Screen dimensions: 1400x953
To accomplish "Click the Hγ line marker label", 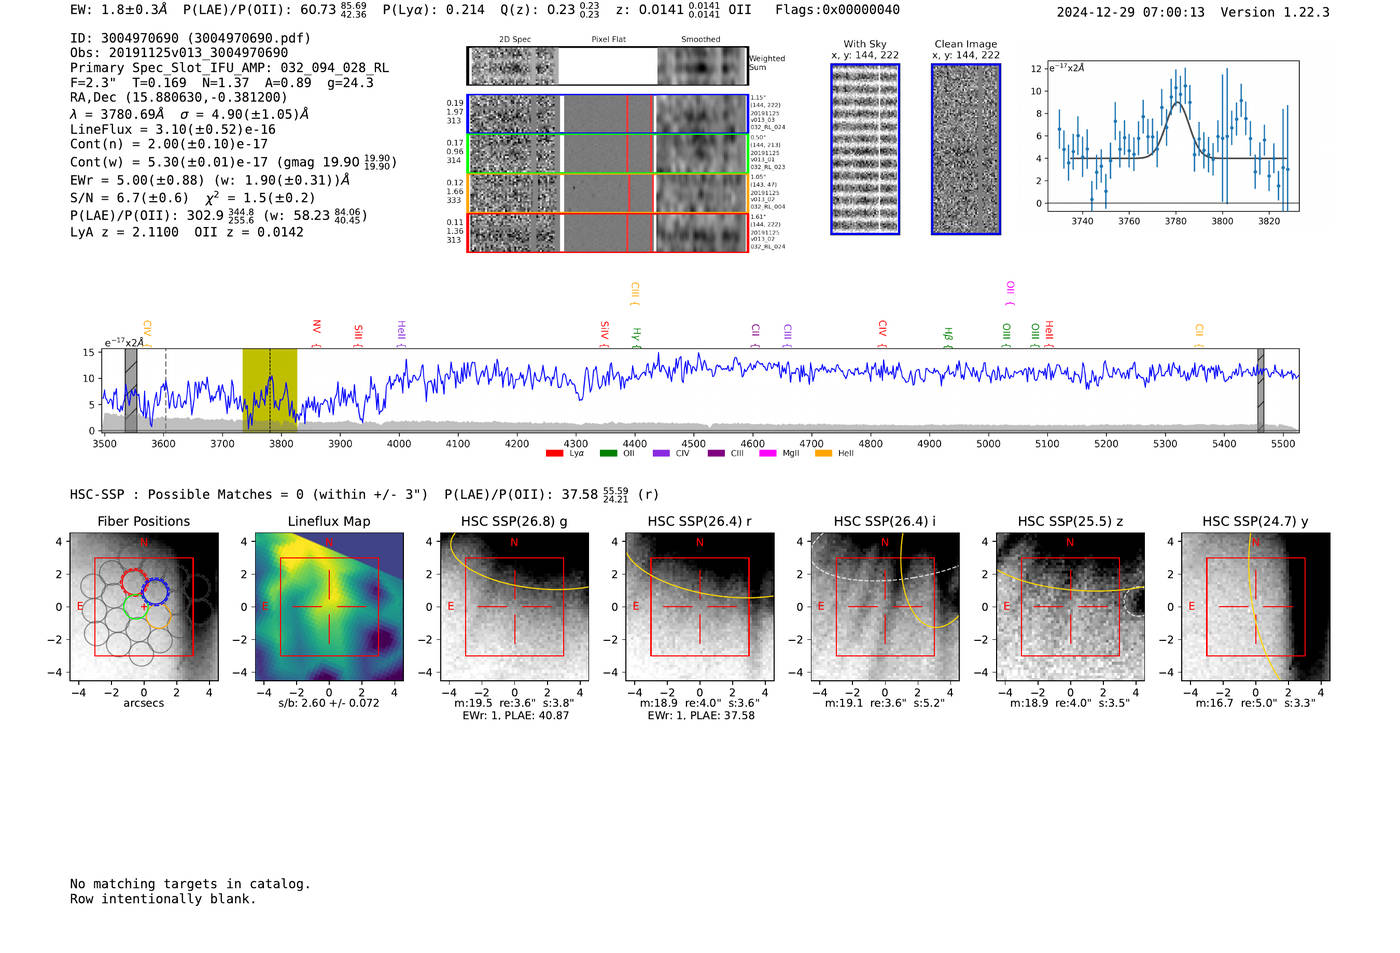I will point(636,335).
